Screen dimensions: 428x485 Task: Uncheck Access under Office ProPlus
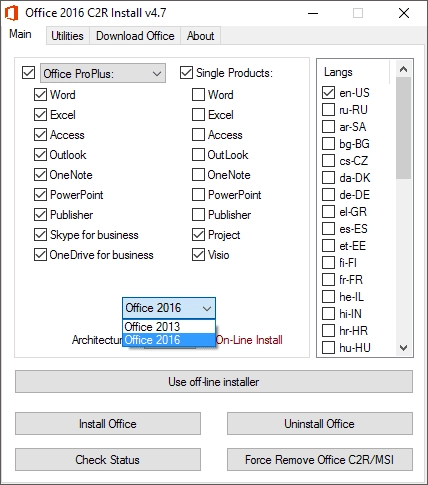pyautogui.click(x=40, y=135)
